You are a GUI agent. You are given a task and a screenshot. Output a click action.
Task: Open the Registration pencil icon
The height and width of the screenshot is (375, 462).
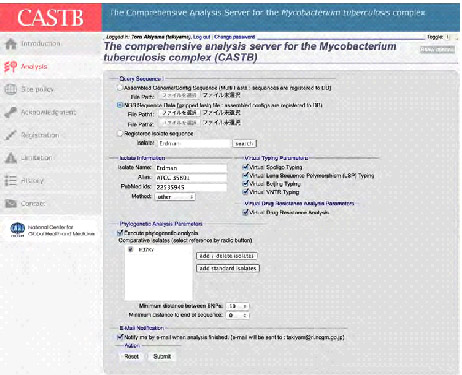click(11, 135)
